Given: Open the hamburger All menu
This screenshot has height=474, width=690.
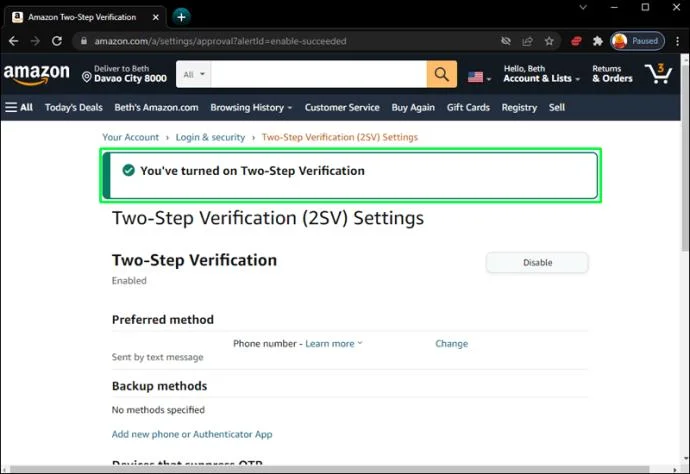Looking at the screenshot, I should coord(19,107).
